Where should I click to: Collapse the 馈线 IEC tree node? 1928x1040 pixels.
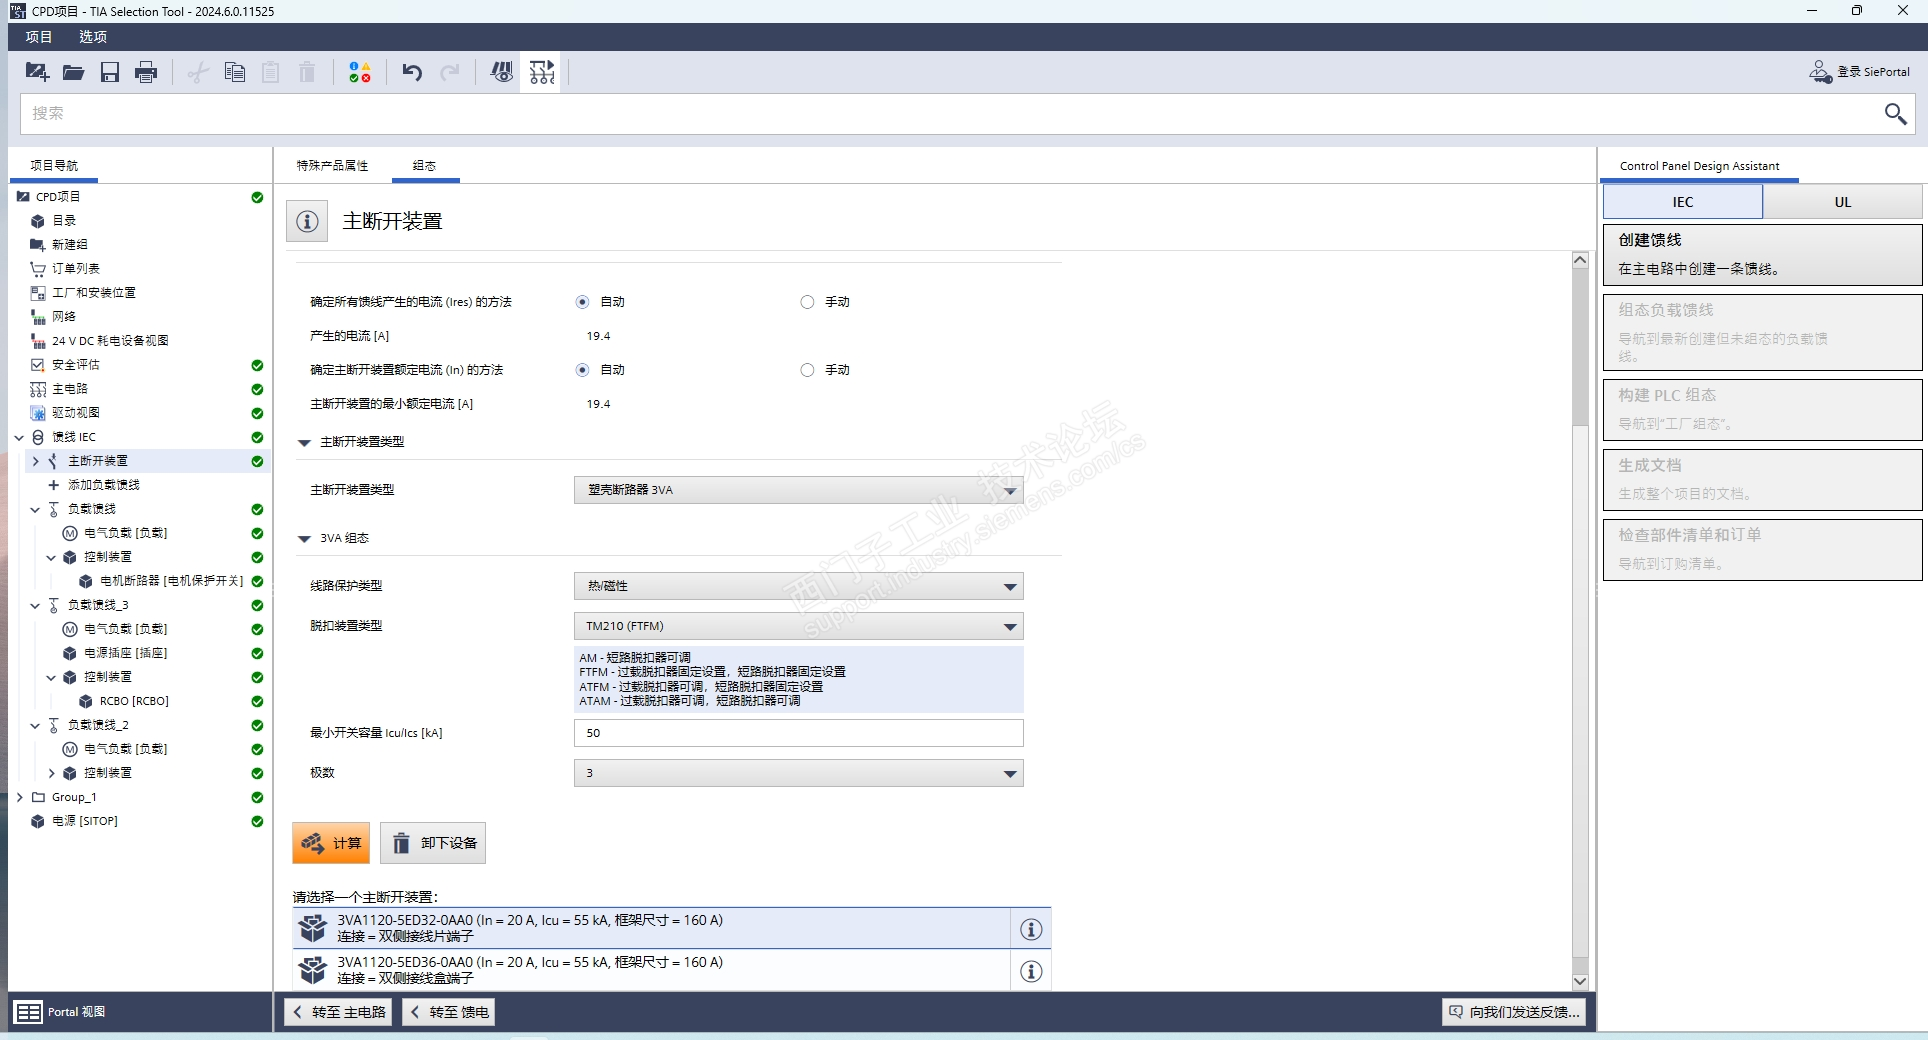pos(19,437)
